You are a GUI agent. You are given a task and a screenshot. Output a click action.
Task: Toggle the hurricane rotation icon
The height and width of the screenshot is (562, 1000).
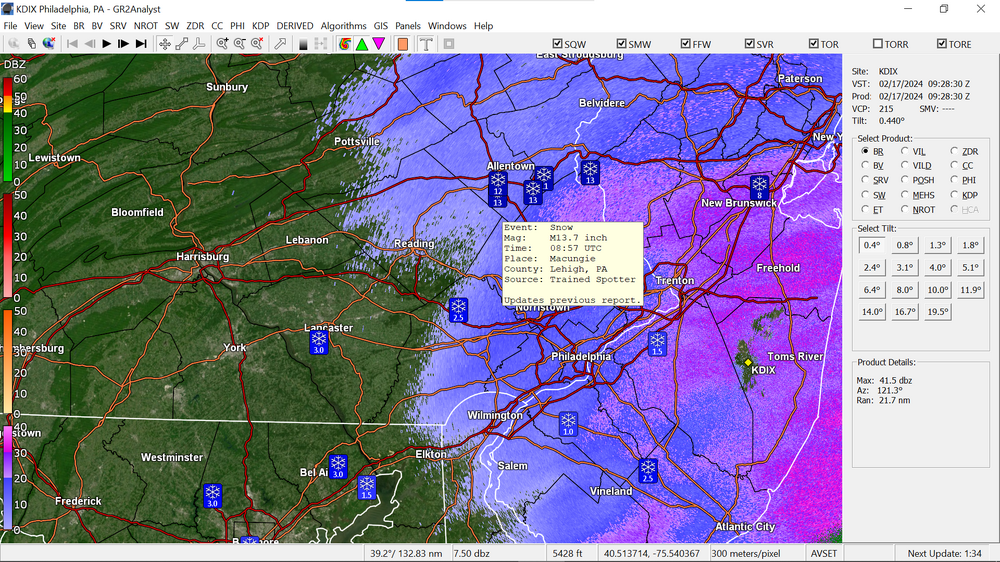click(x=344, y=43)
